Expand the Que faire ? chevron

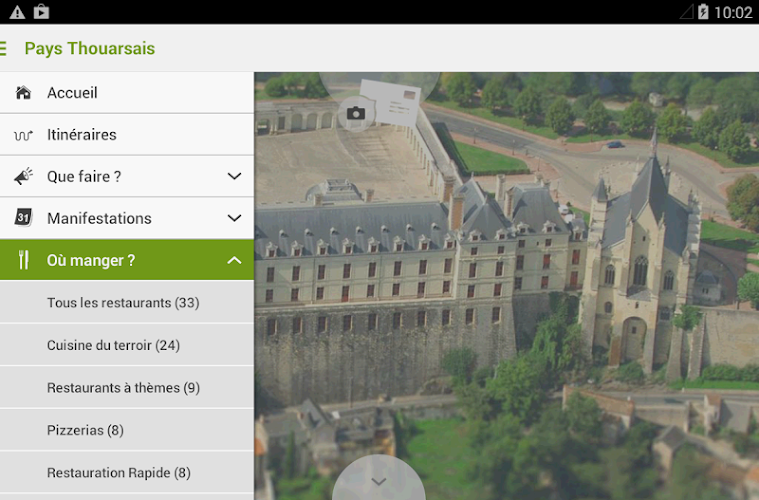pyautogui.click(x=234, y=176)
